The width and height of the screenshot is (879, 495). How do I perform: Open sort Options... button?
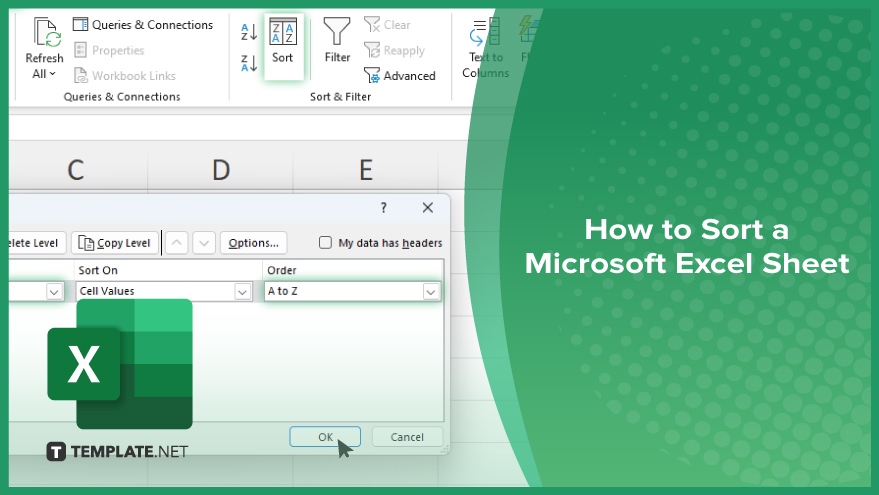tap(253, 243)
